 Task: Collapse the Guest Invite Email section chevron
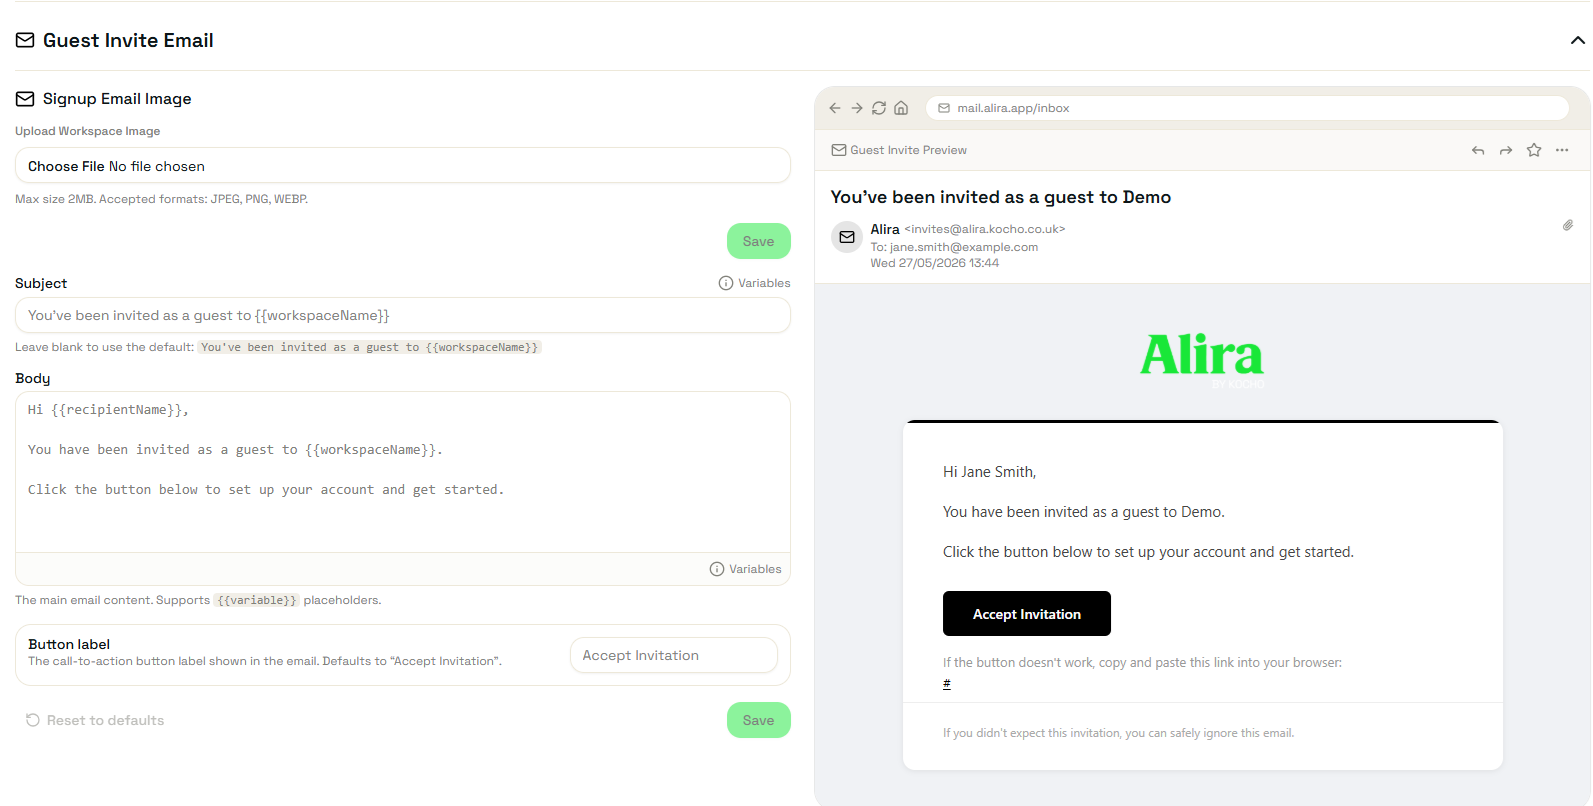click(1577, 41)
